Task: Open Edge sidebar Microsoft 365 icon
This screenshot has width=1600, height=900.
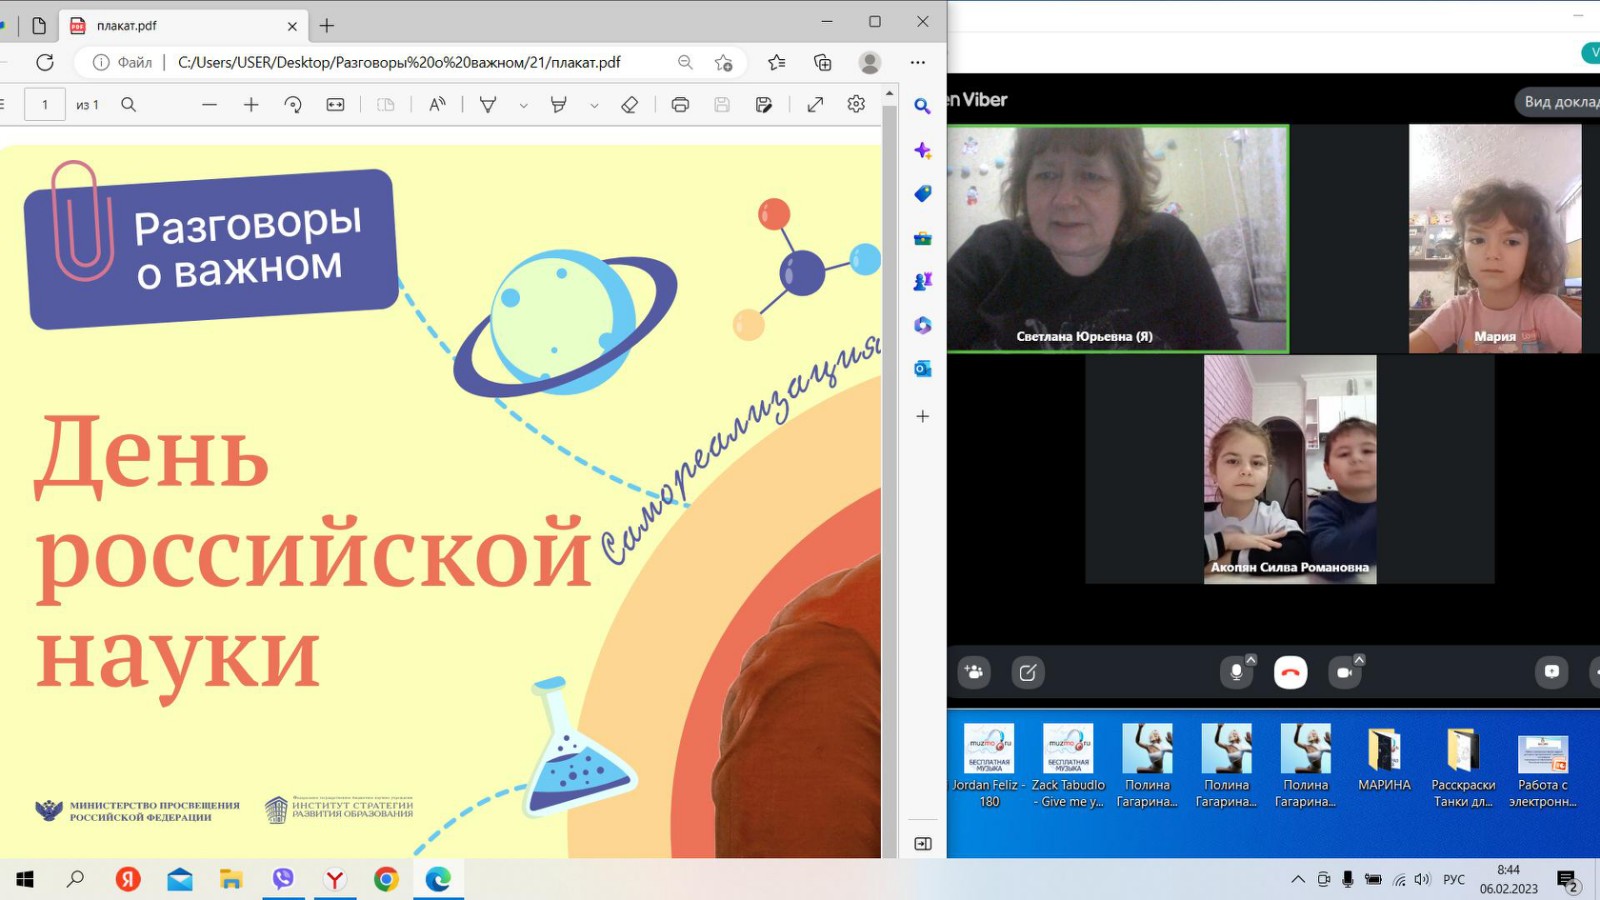Action: coord(923,325)
